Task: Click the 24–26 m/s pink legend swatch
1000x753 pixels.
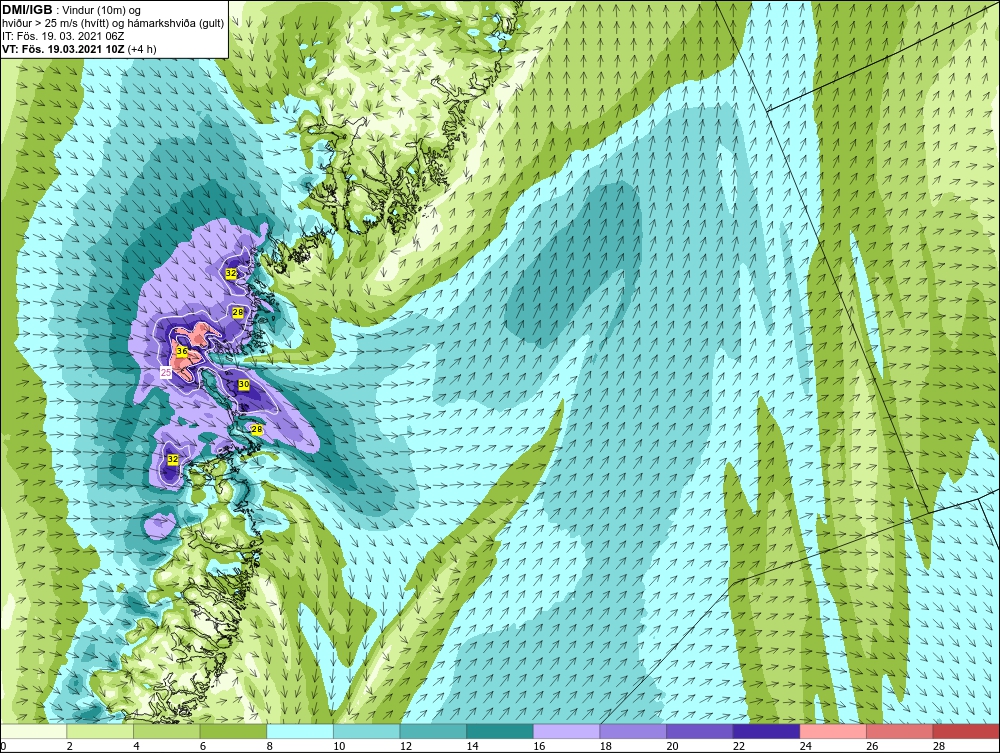Action: click(x=833, y=731)
